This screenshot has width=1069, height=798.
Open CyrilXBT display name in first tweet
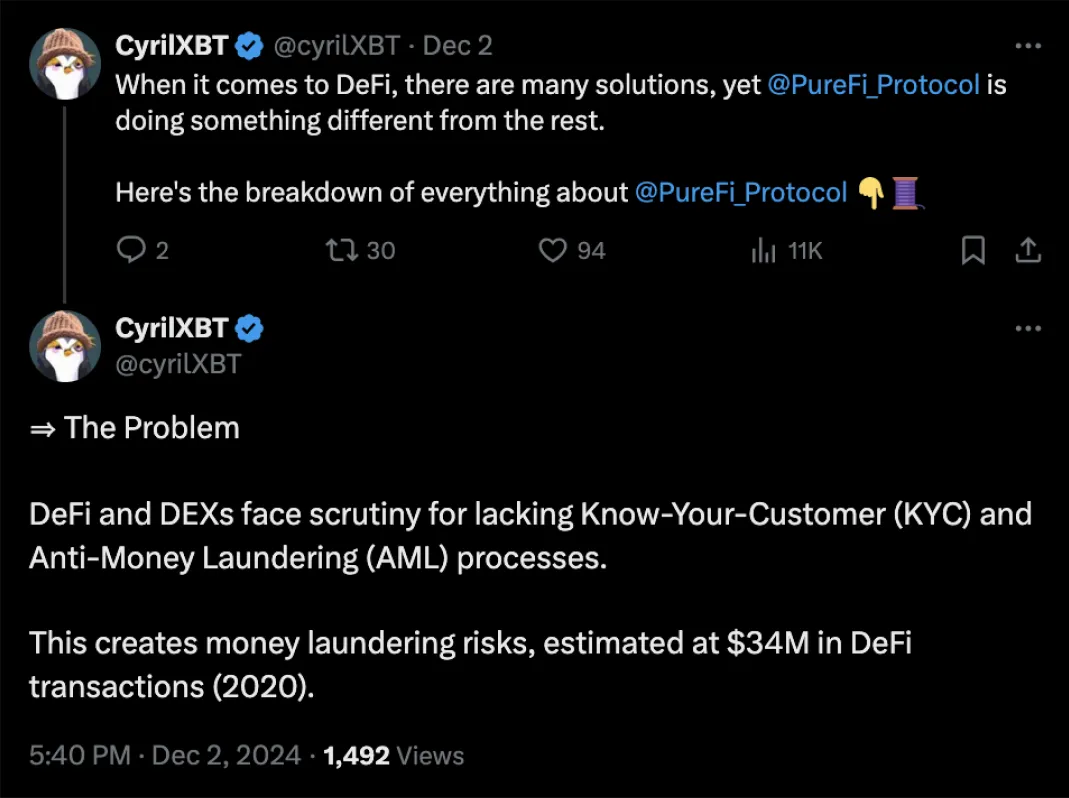[172, 46]
